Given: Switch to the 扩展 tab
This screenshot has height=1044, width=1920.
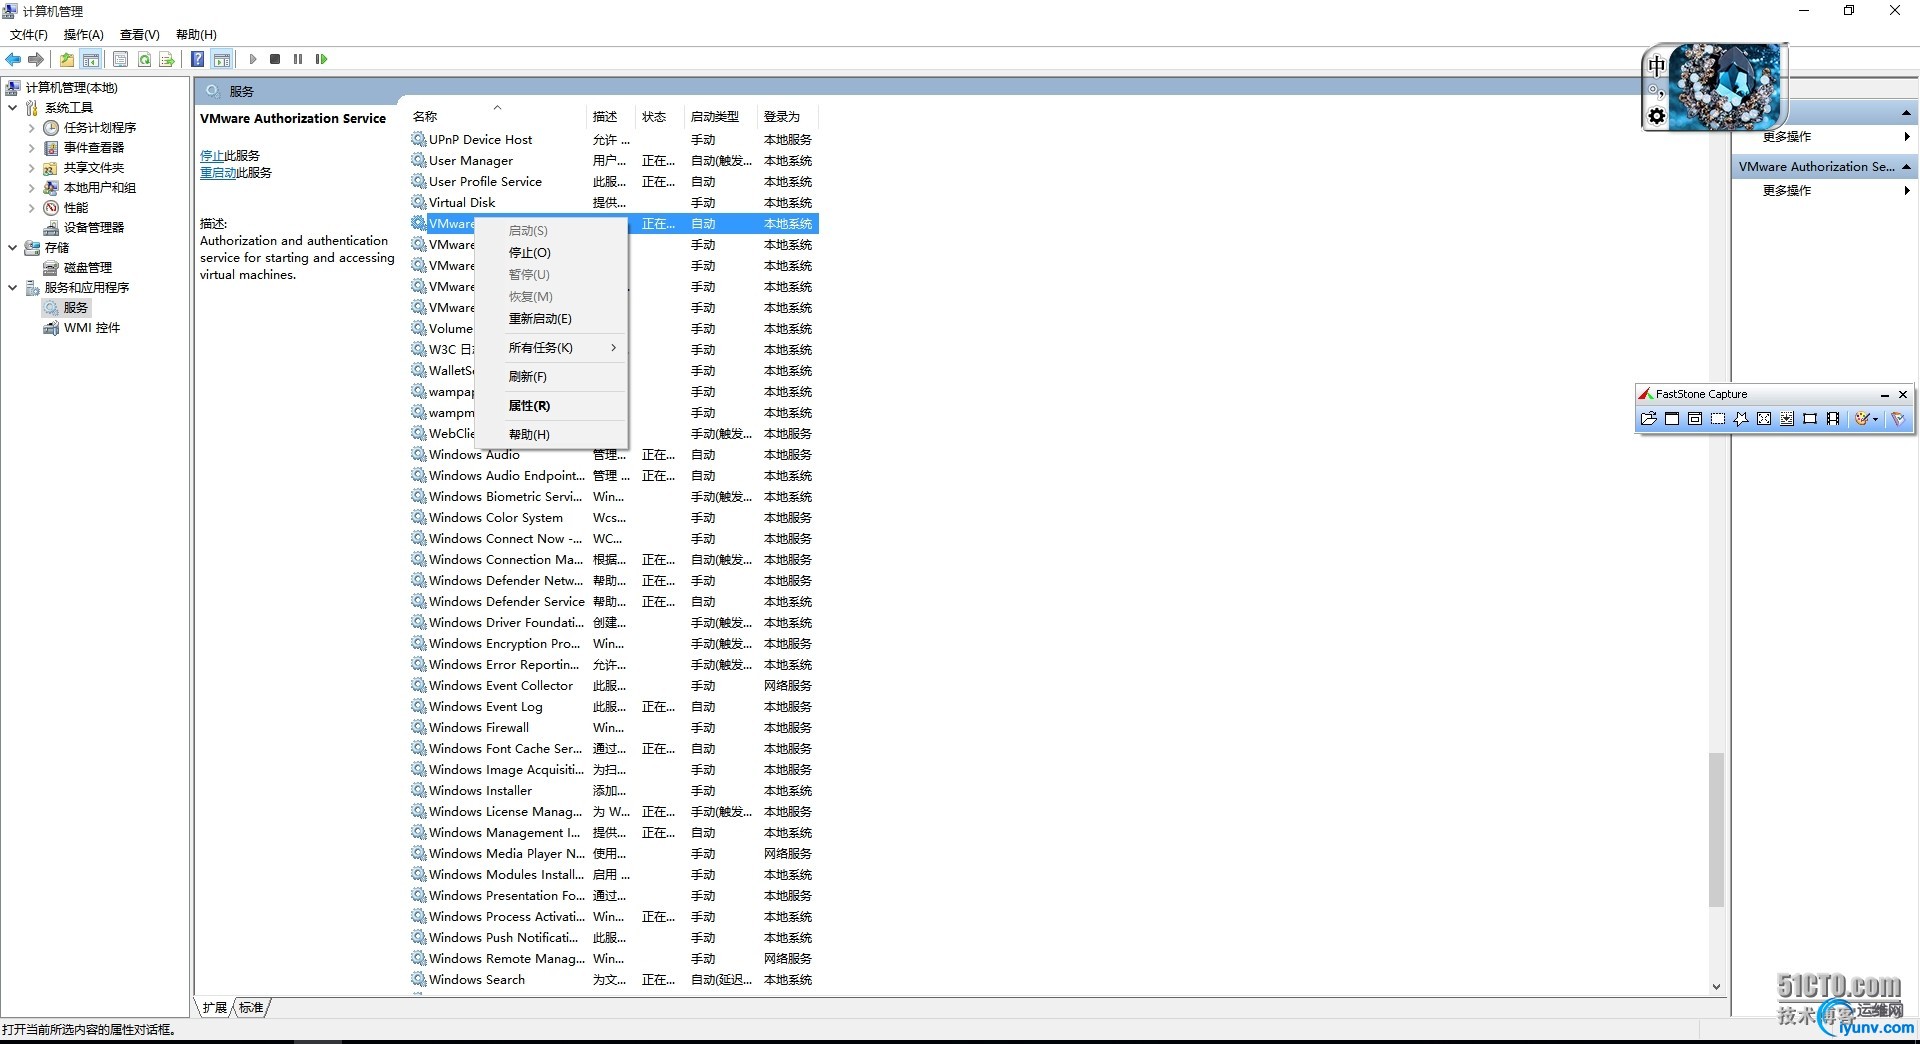Looking at the screenshot, I should 215,1007.
